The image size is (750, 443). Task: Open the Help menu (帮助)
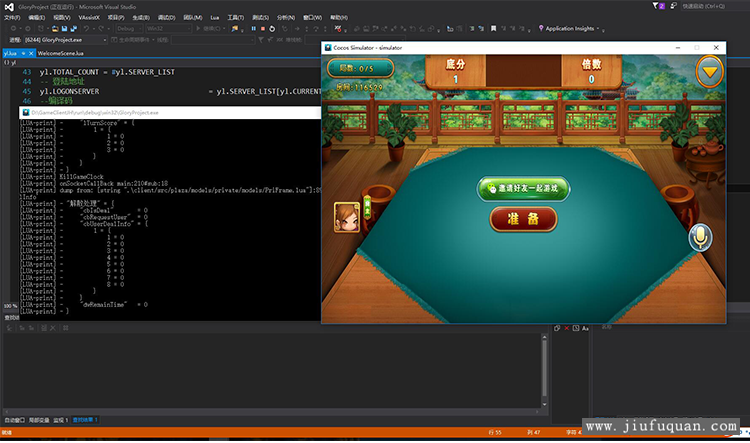coord(339,18)
